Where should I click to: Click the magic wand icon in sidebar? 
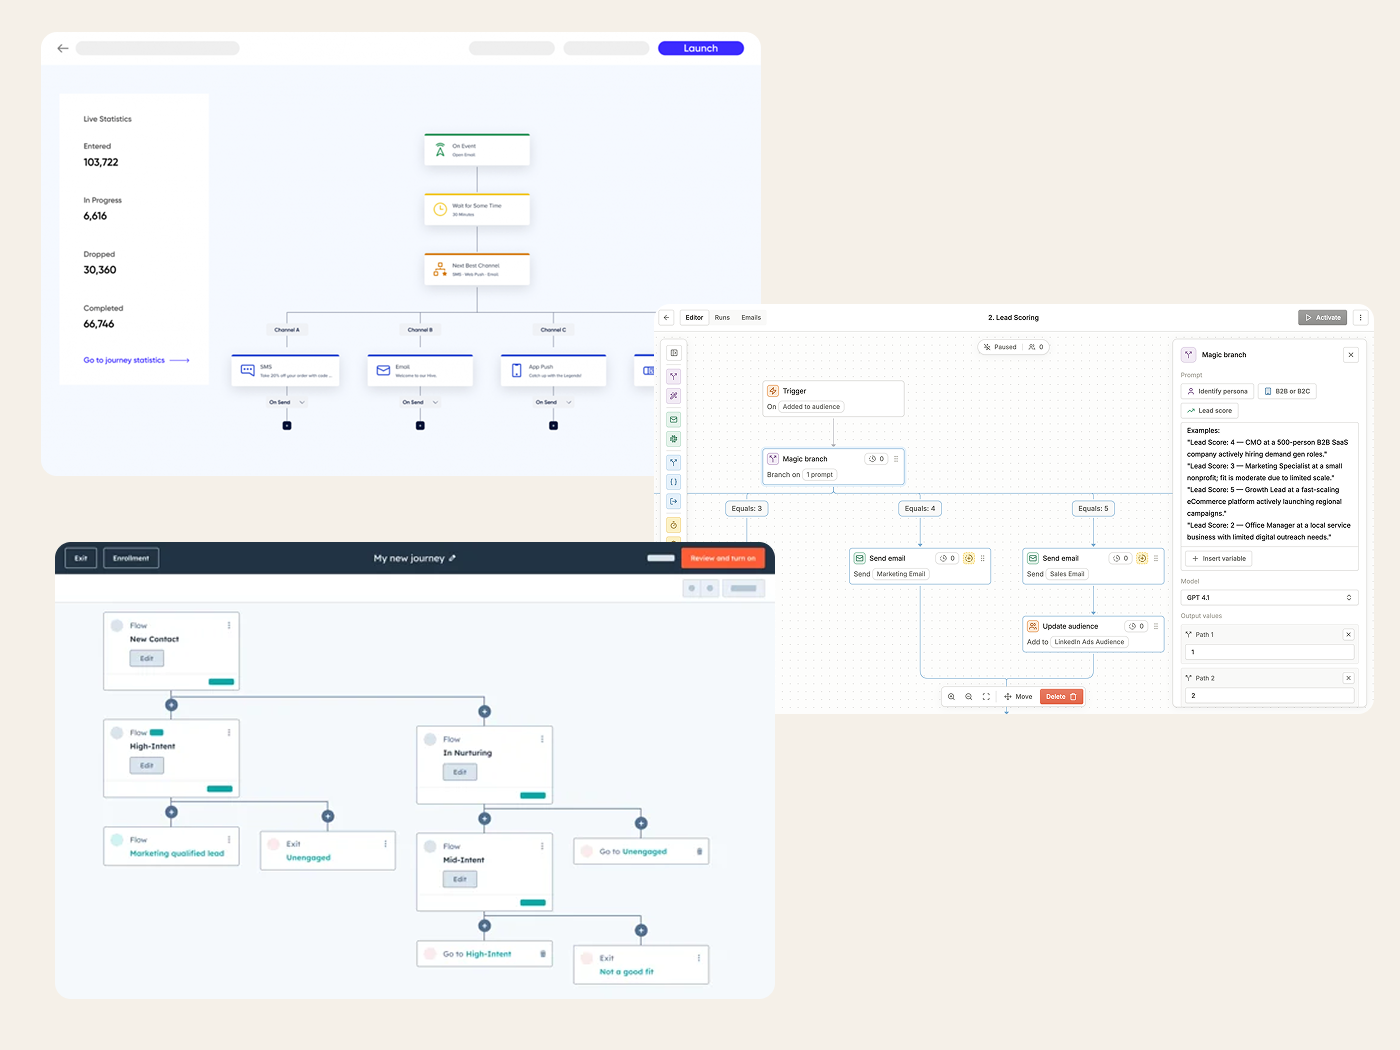pyautogui.click(x=674, y=396)
